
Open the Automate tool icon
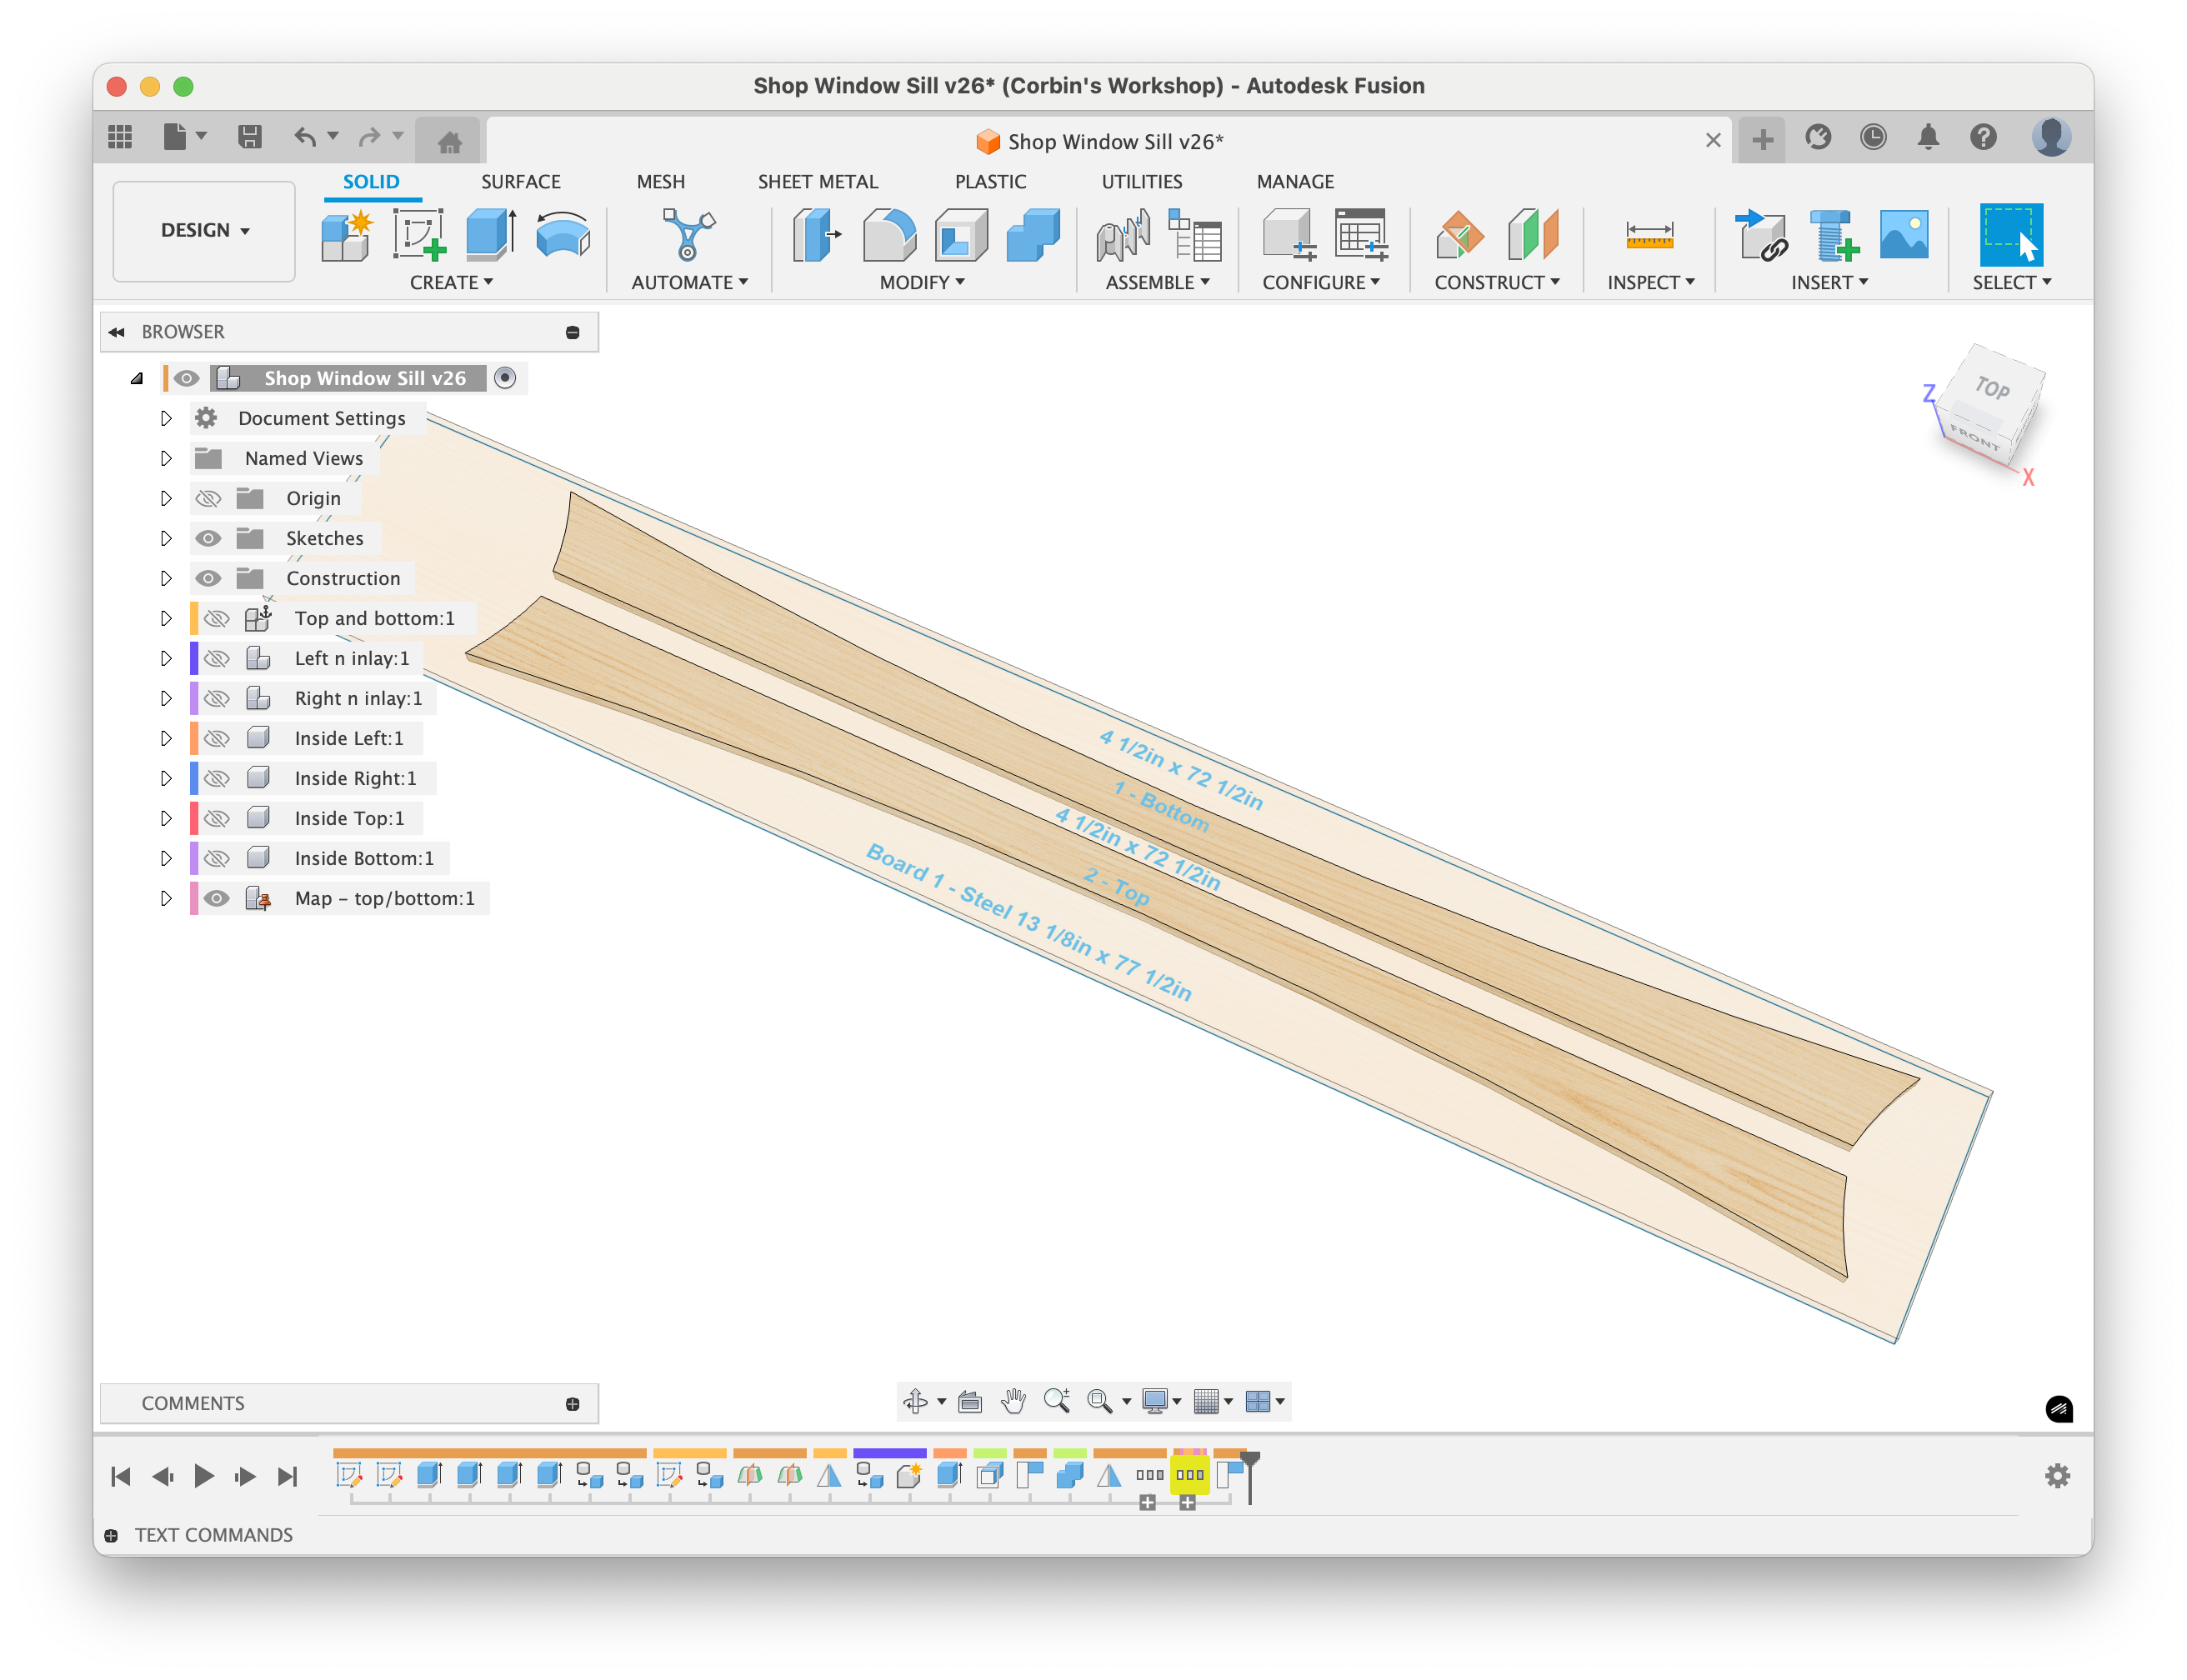coord(689,236)
